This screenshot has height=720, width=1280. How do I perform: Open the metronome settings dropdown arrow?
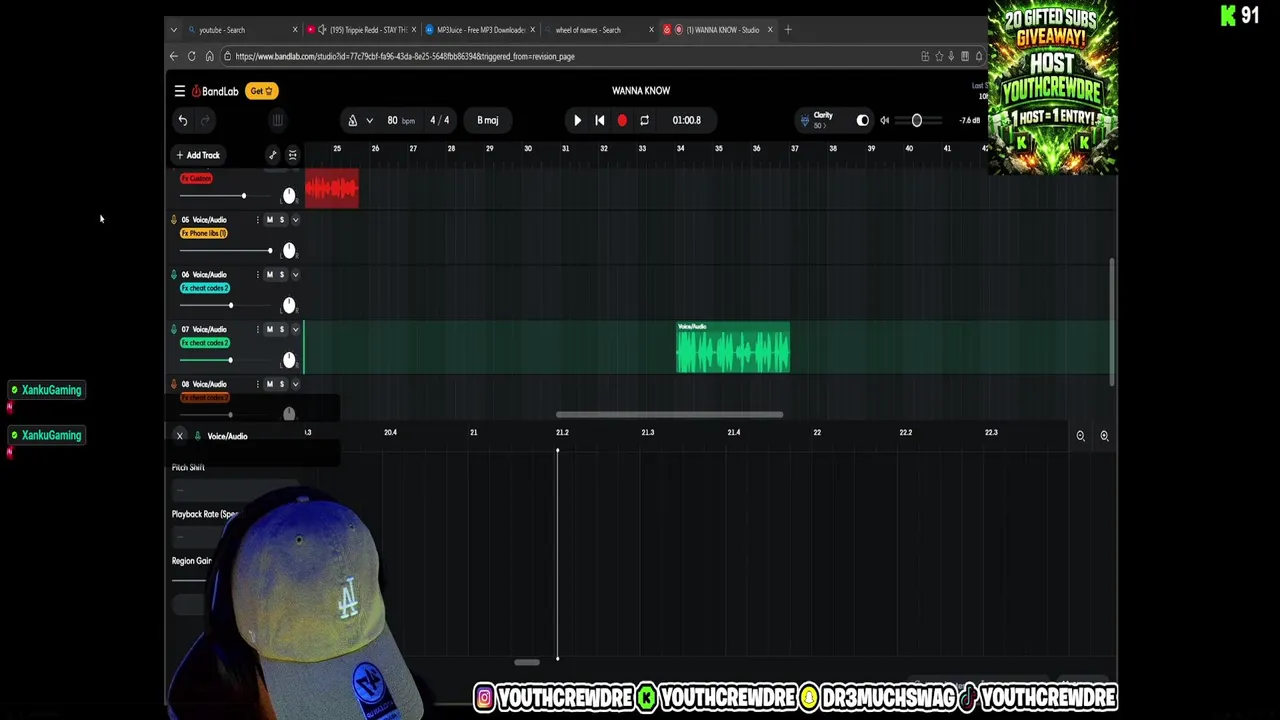click(369, 120)
